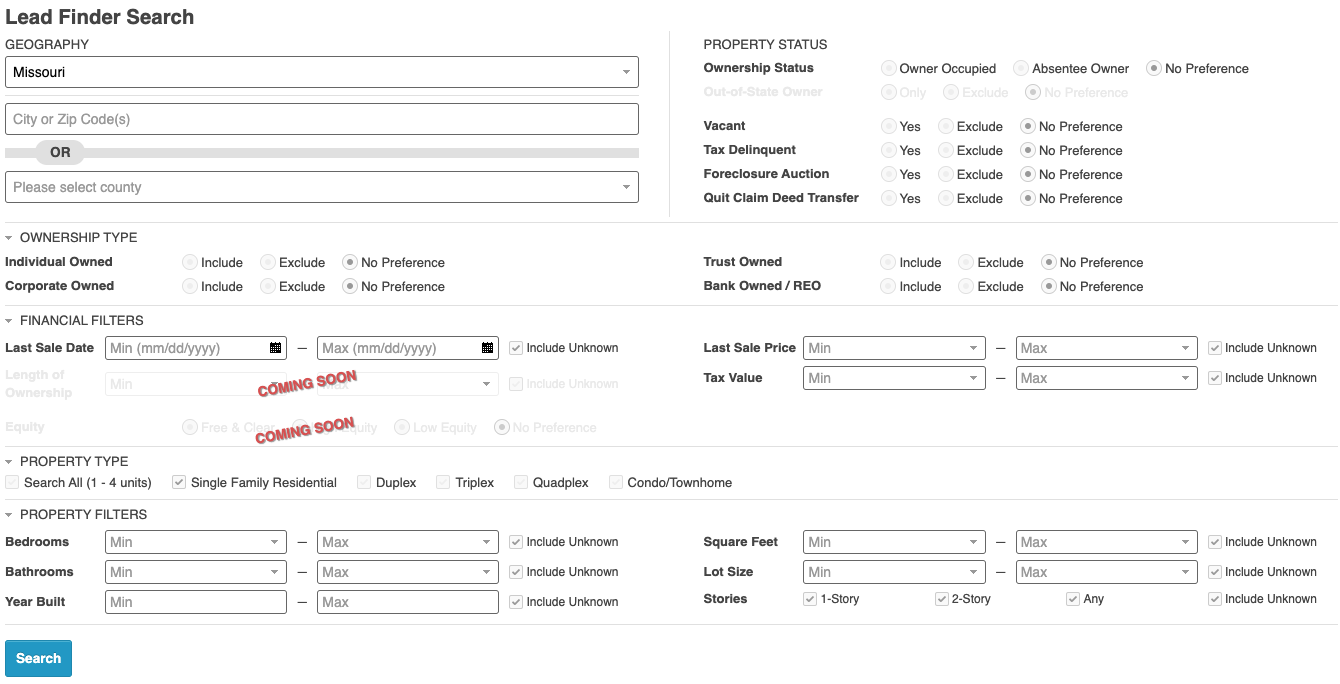Select Owner Occupied ownership status
This screenshot has width=1340, height=684.
pyautogui.click(x=888, y=68)
